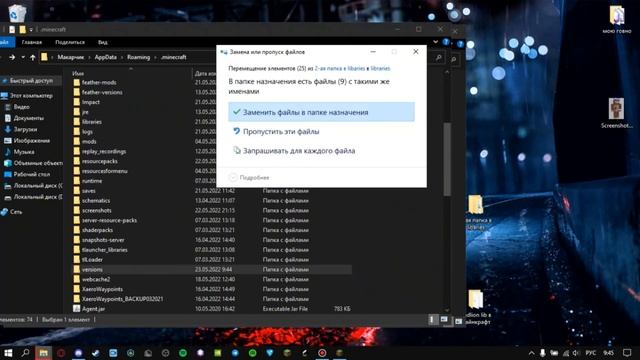This screenshot has width=640, height=360.
Task: Open the recent locations dropdown arrow
Action: click(23, 58)
